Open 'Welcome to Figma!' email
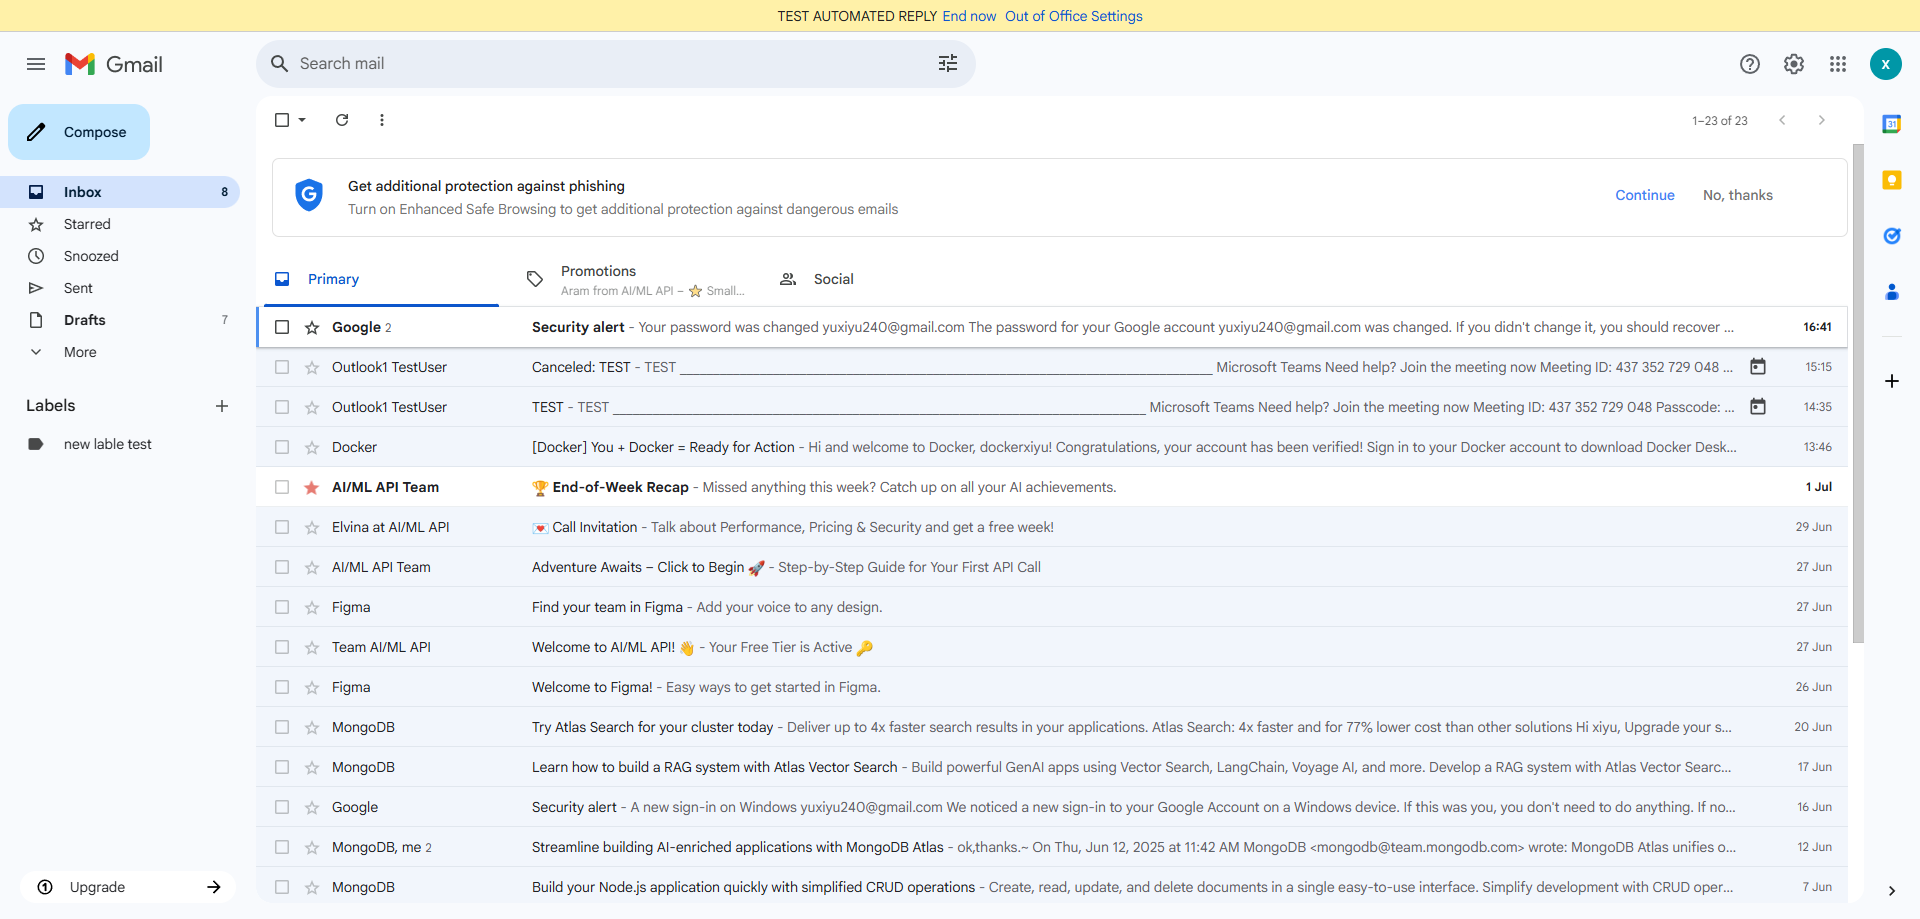This screenshot has height=919, width=1920. pos(1052,687)
